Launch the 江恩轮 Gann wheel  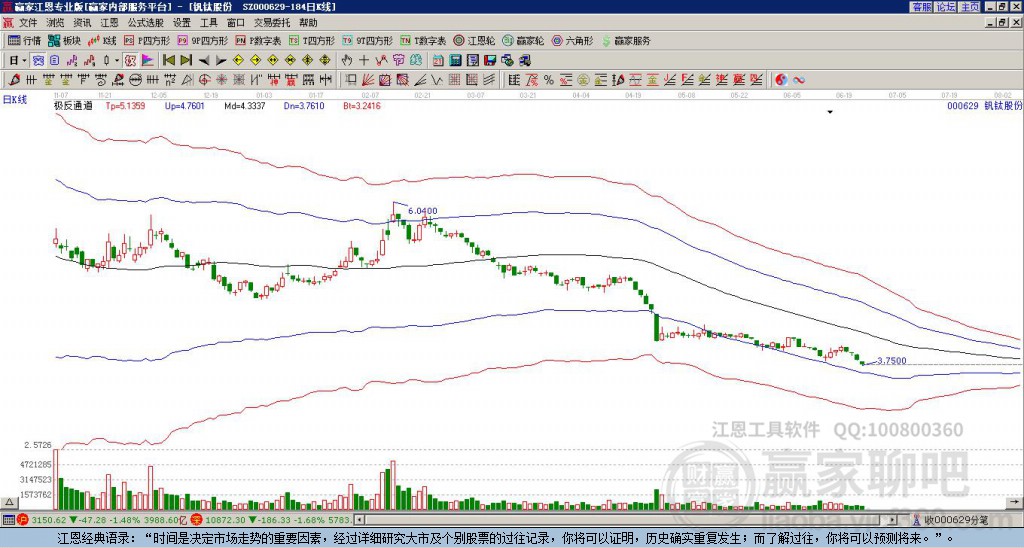[x=474, y=40]
